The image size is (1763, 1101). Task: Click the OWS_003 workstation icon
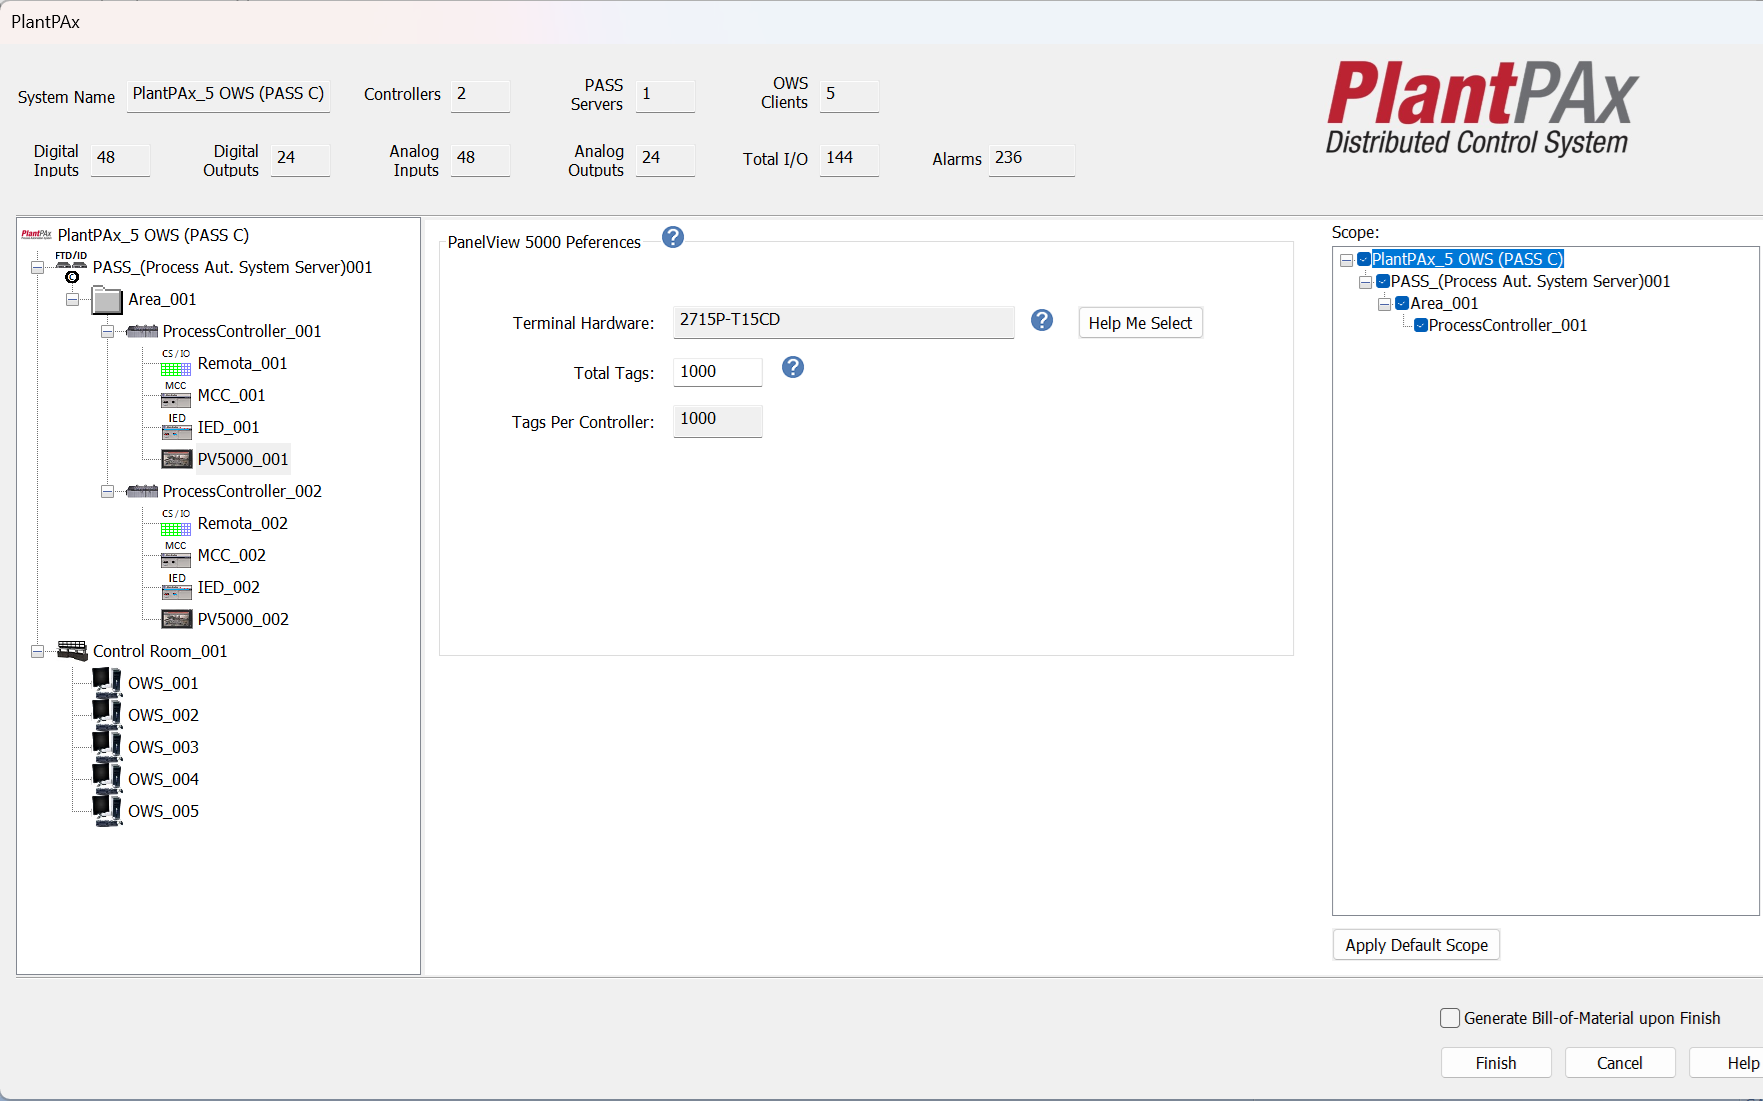click(107, 747)
